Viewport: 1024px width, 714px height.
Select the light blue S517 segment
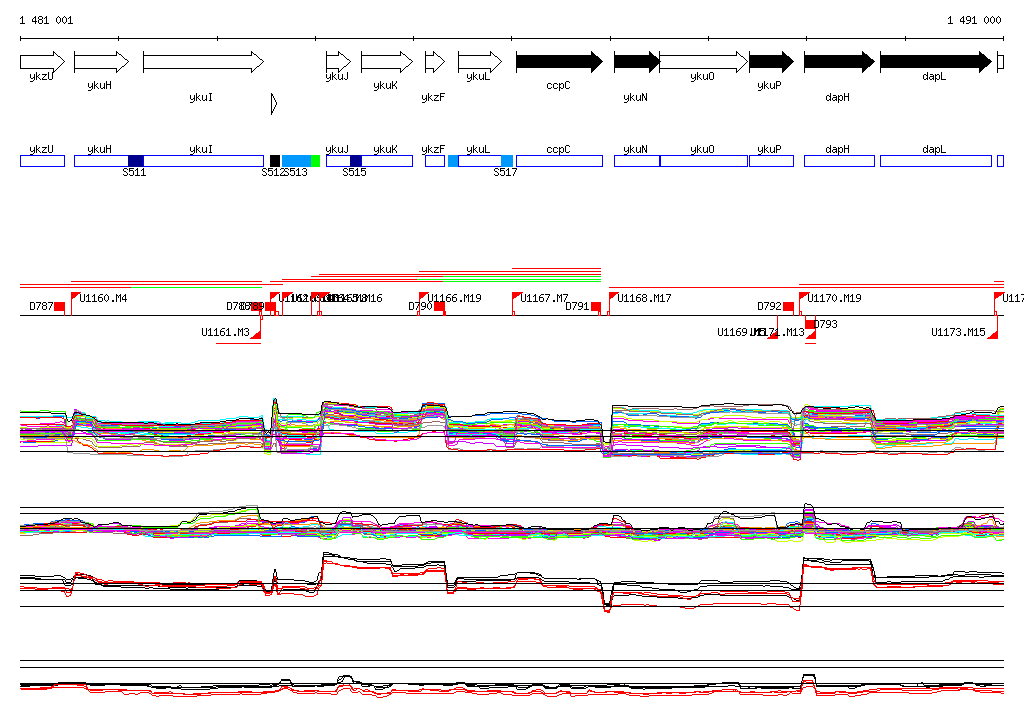pos(507,161)
